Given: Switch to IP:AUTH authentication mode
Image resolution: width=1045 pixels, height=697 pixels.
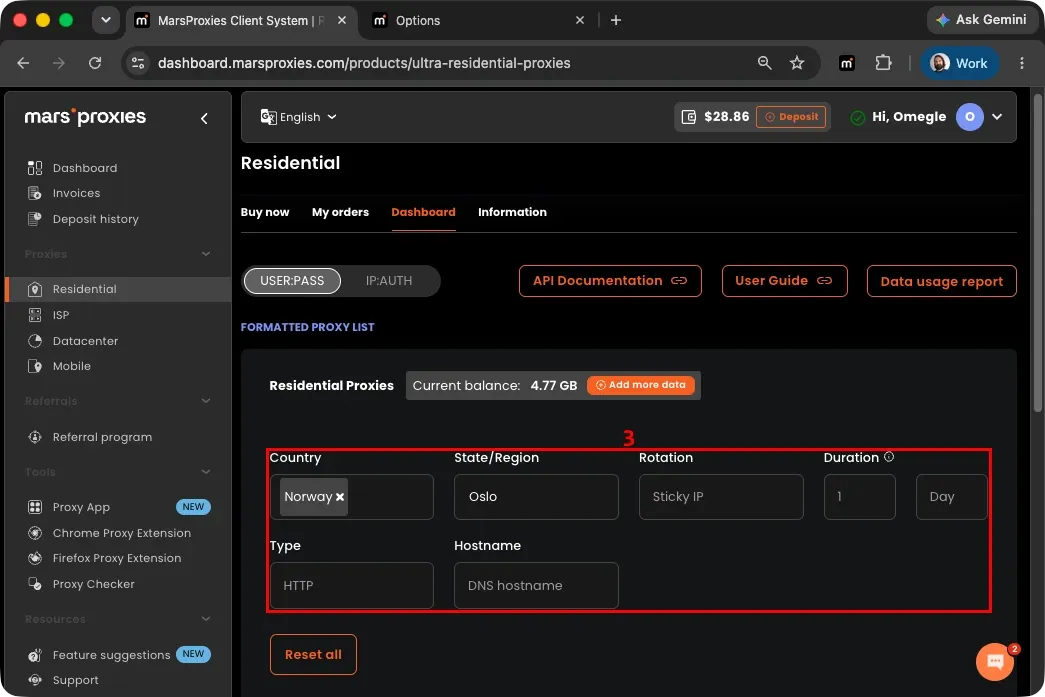Looking at the screenshot, I should [389, 281].
